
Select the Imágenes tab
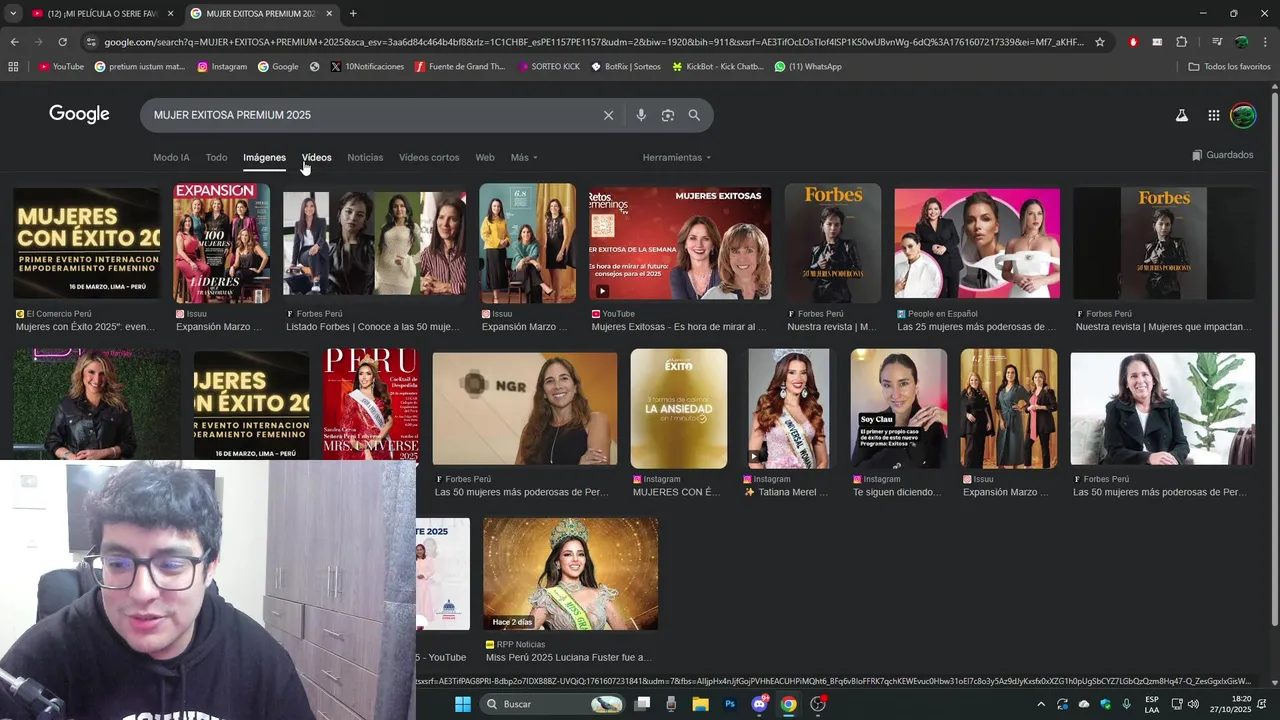[264, 158]
